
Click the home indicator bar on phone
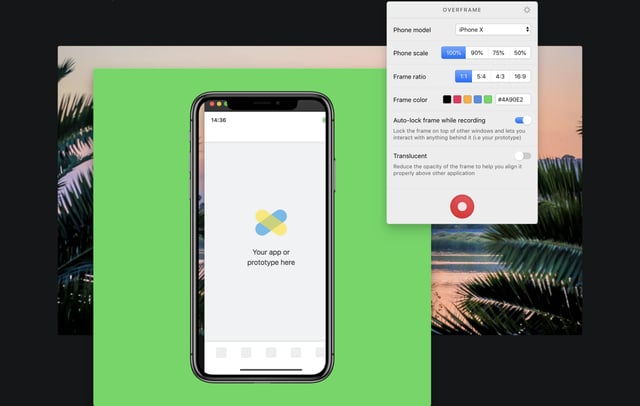pos(271,370)
